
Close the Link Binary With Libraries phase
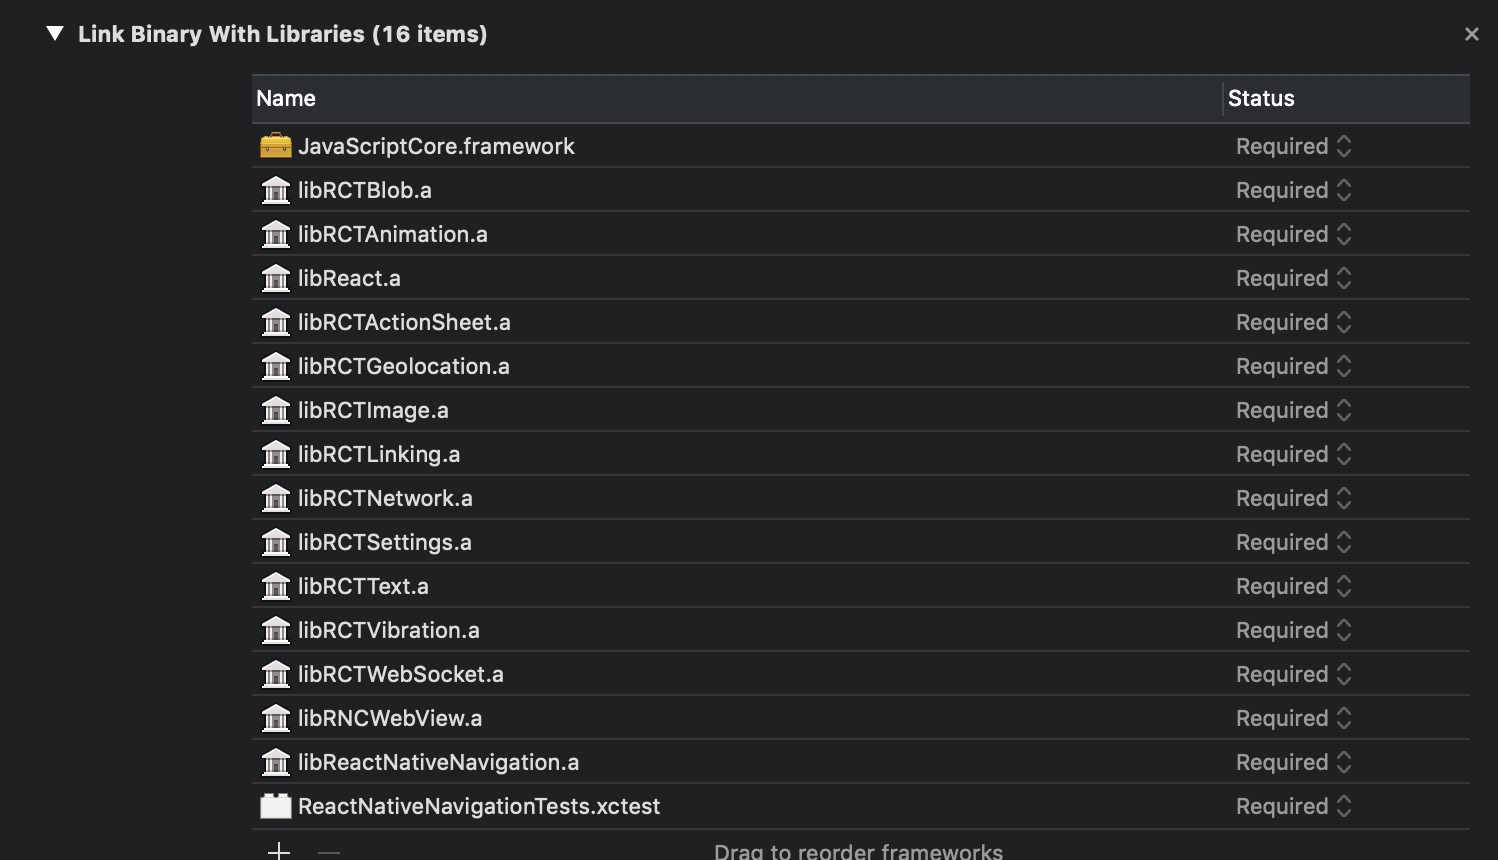click(1471, 34)
